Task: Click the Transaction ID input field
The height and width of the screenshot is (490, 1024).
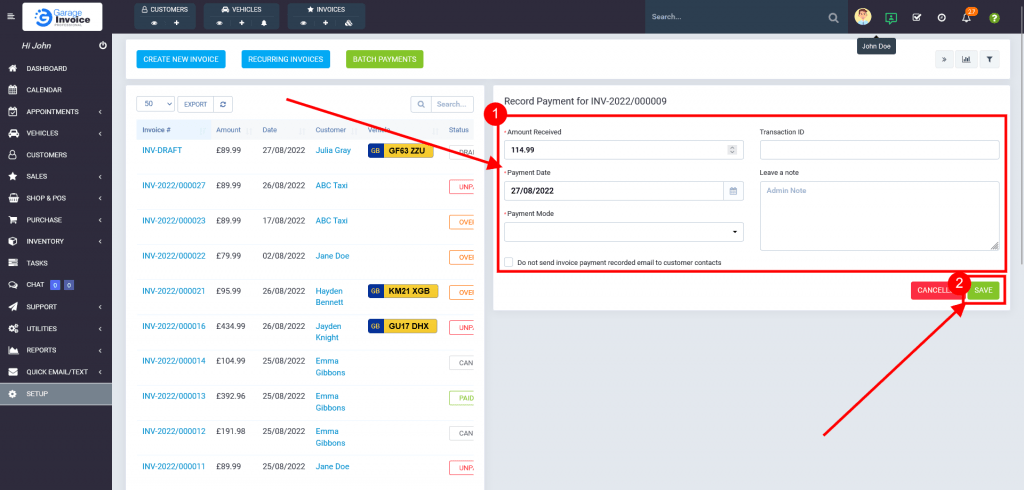Action: (x=879, y=149)
